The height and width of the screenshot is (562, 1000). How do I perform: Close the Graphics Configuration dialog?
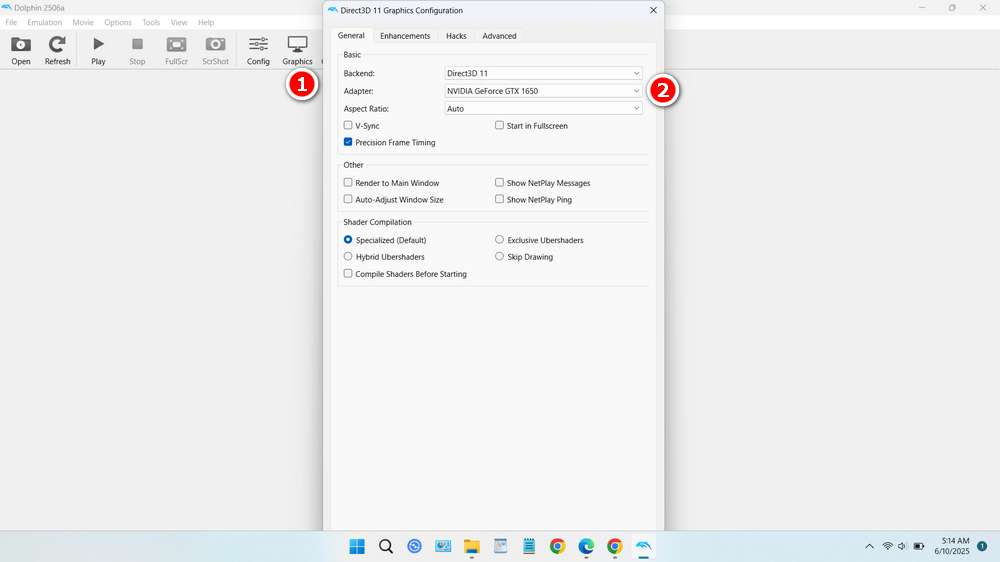653,10
